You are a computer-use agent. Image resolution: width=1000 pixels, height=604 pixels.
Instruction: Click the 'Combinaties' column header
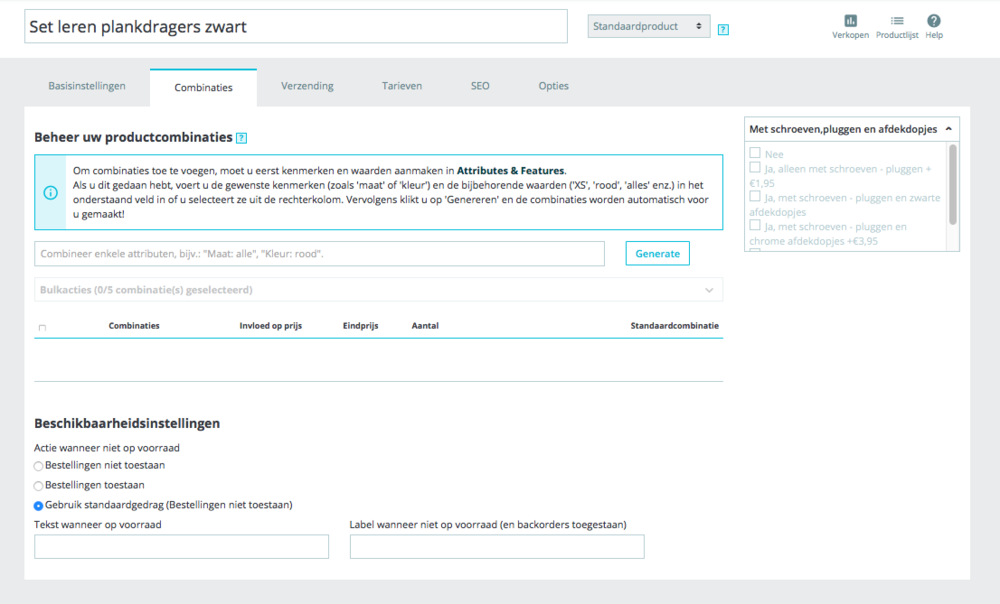coord(134,325)
